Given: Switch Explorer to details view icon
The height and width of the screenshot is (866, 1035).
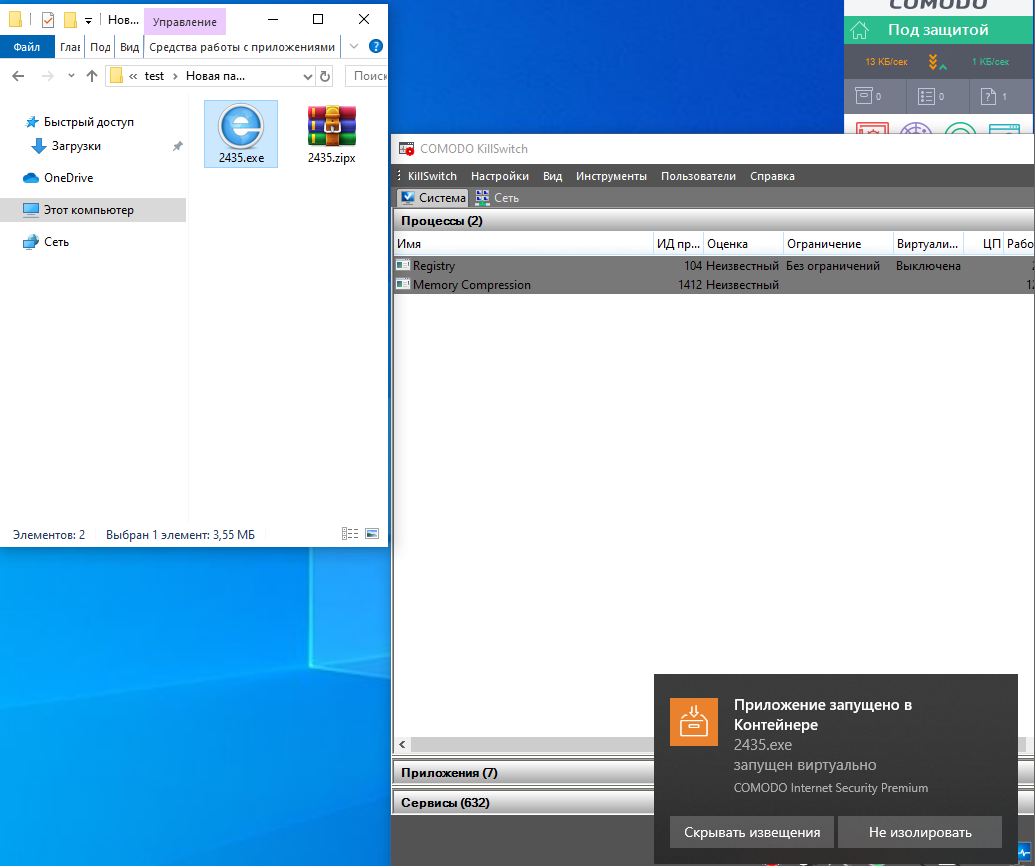Looking at the screenshot, I should click(x=350, y=534).
